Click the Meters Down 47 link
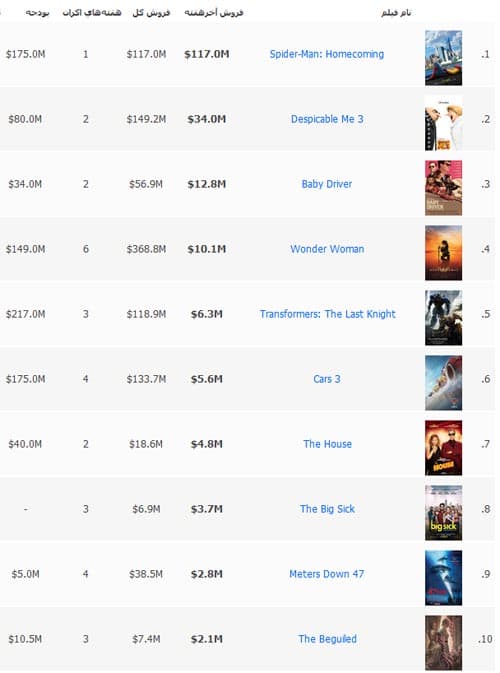This screenshot has width=500, height=673. 327,574
